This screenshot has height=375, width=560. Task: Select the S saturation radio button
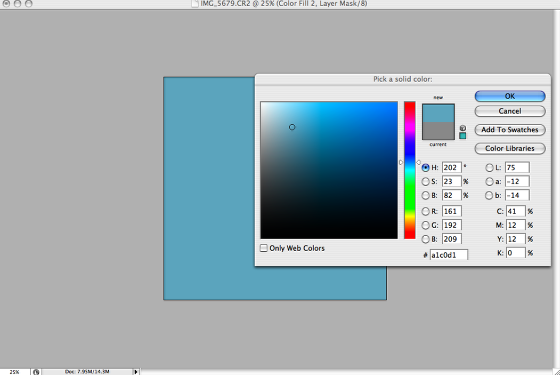(425, 181)
